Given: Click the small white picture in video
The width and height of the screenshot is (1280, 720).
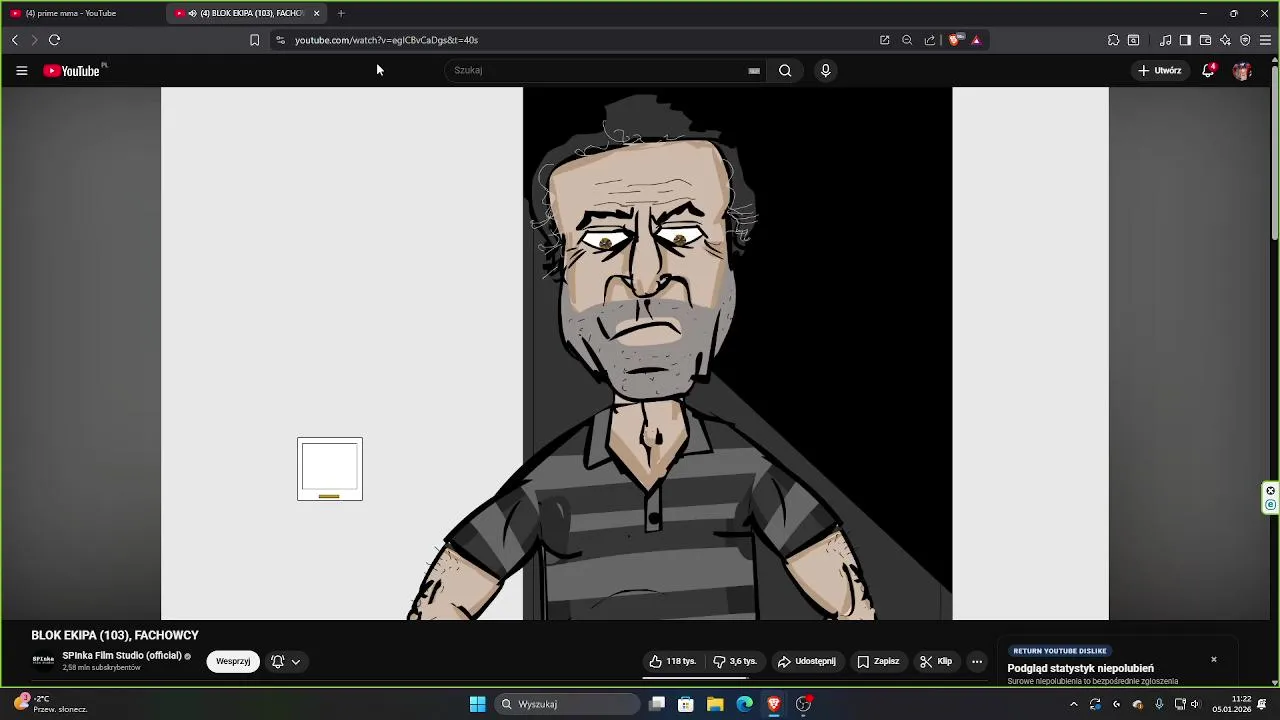Looking at the screenshot, I should point(330,469).
